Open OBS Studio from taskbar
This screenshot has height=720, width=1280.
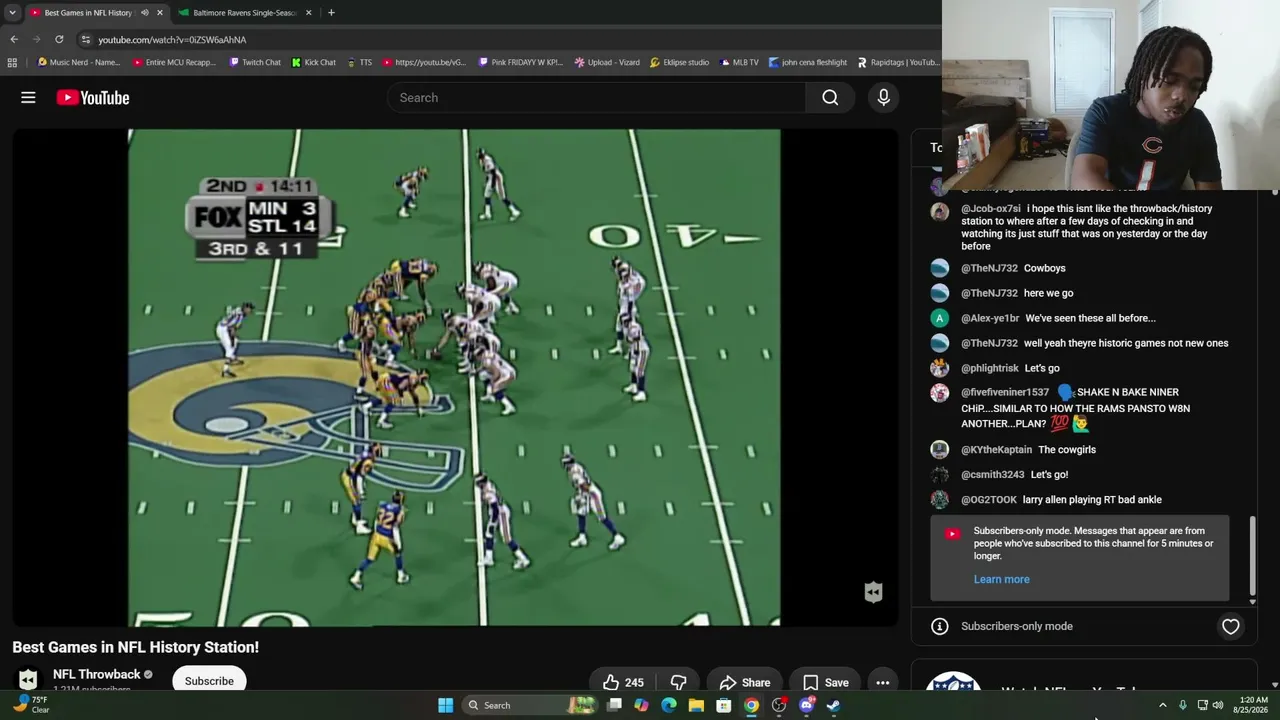(779, 705)
